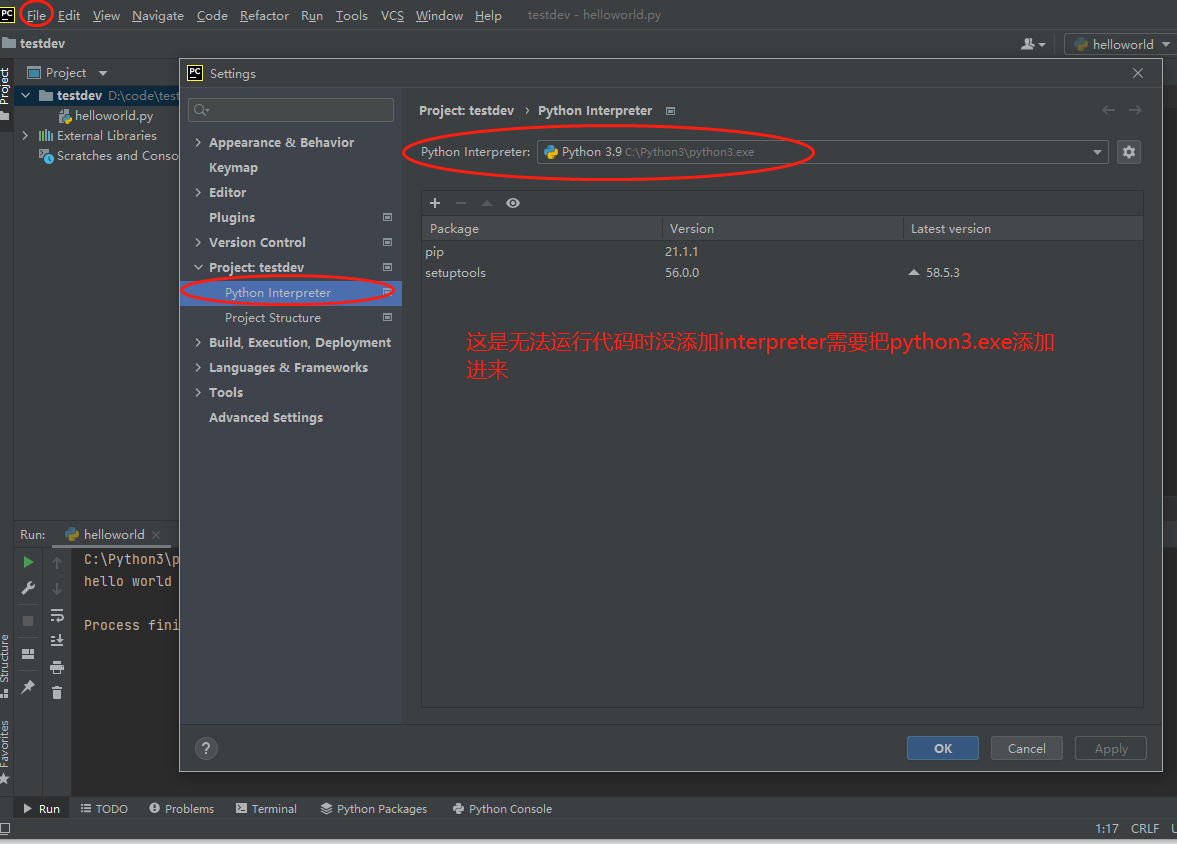Open the Refactor menu
Image resolution: width=1177 pixels, height=844 pixels.
[x=264, y=15]
